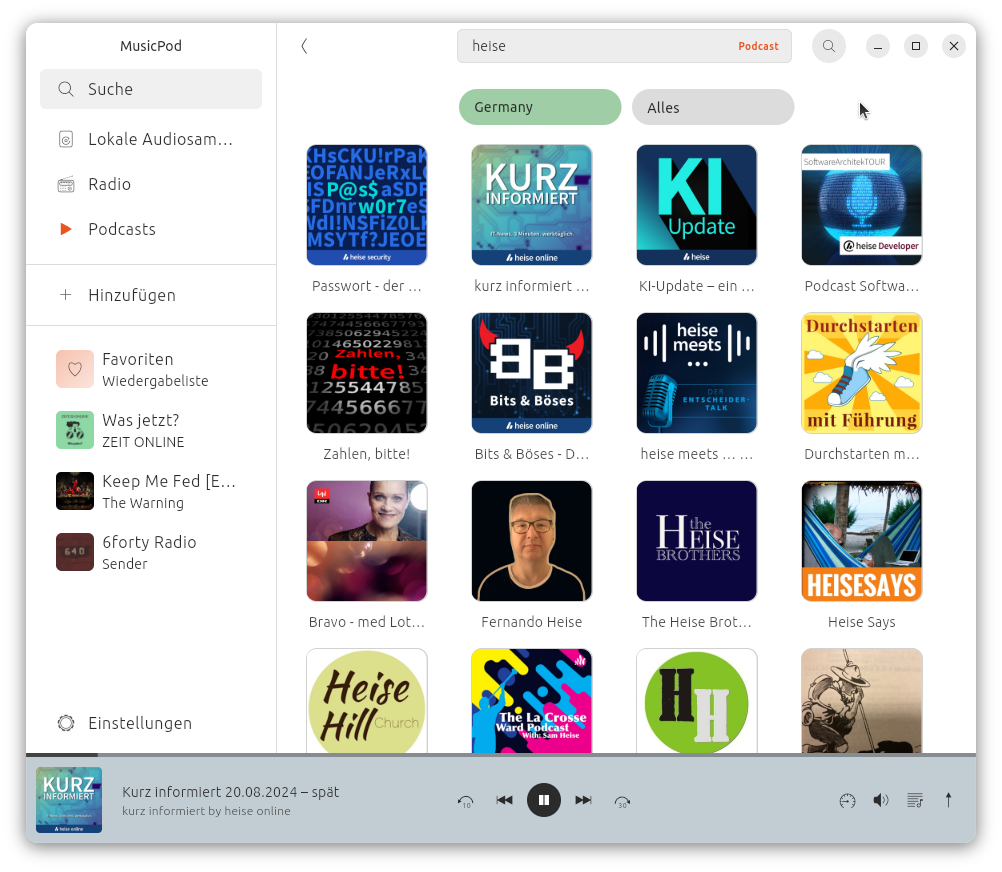
Task: Open Was jetzt? by ZEIT ONLINE
Action: coord(151,430)
